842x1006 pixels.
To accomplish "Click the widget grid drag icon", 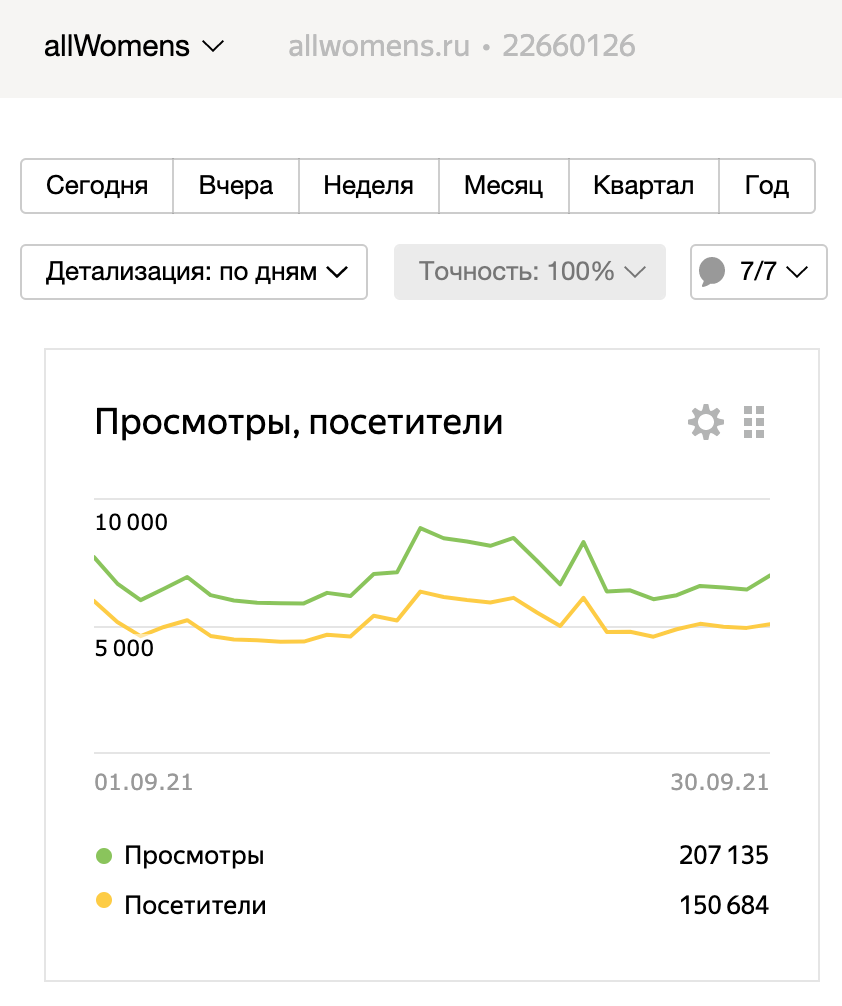I will tap(754, 423).
